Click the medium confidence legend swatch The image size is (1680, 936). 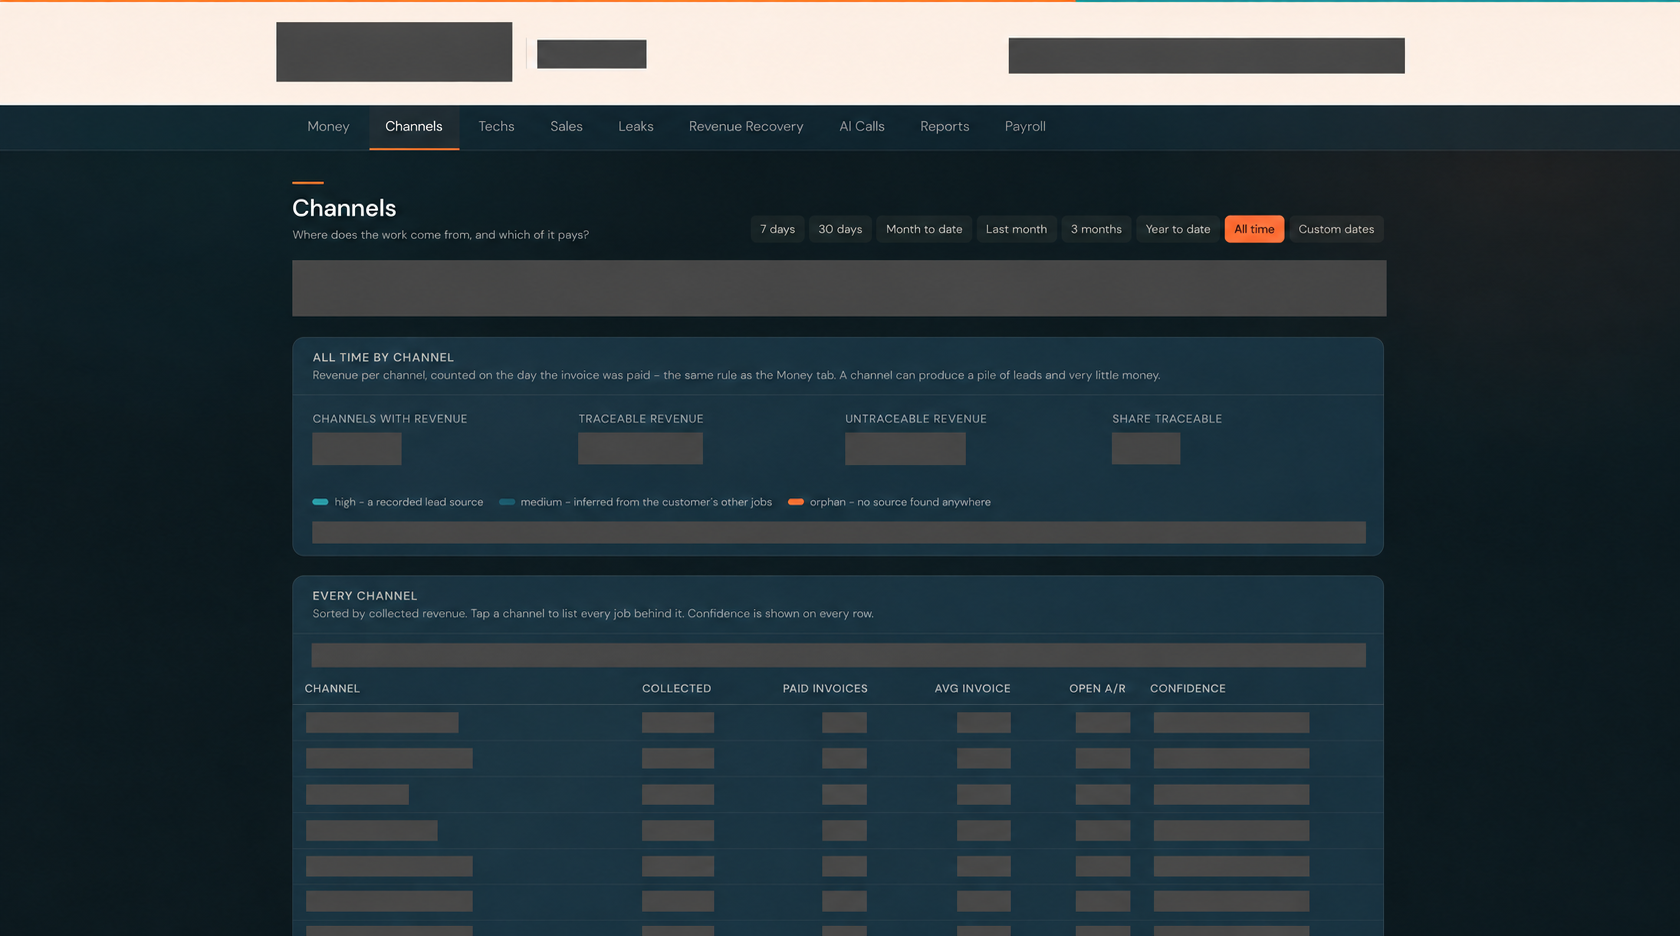tap(507, 502)
